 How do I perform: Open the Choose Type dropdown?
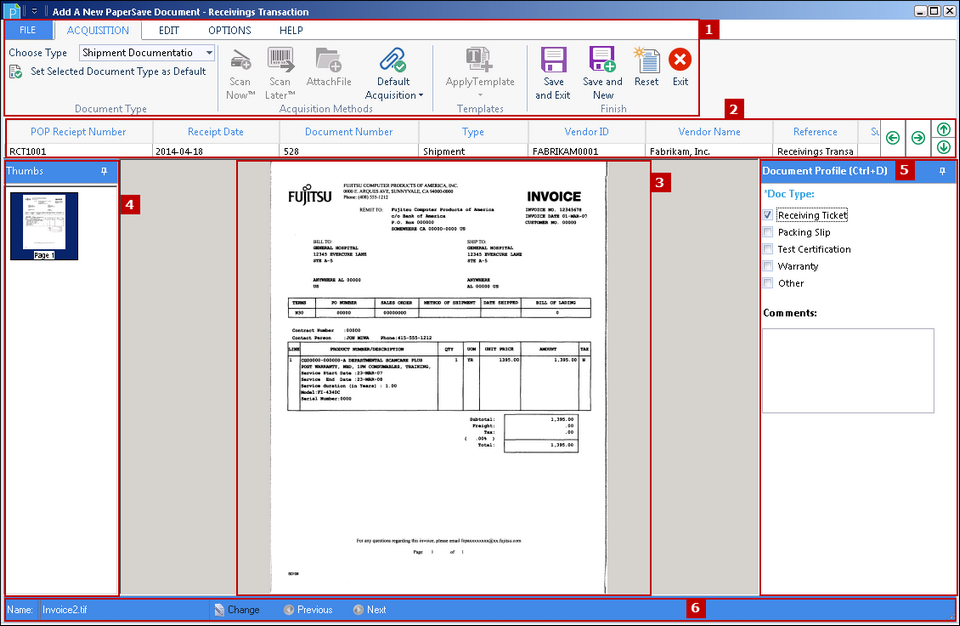[x=209, y=53]
